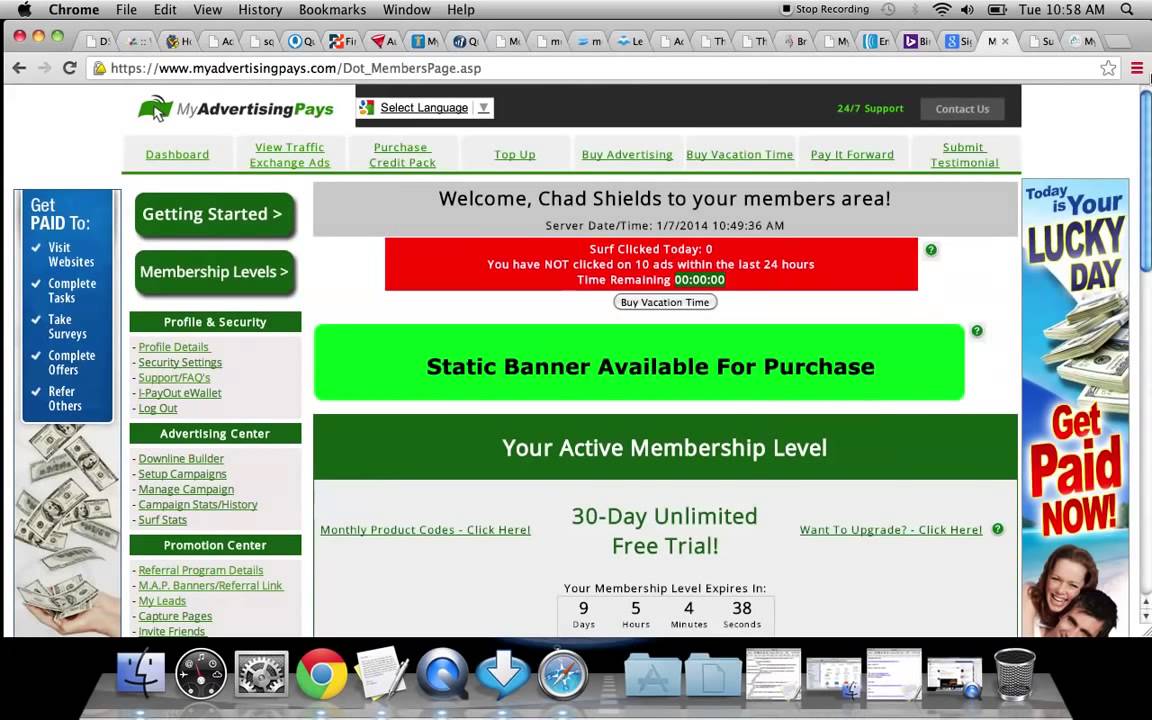Click help icon beside Want To Upgrade

pyautogui.click(x=998, y=529)
